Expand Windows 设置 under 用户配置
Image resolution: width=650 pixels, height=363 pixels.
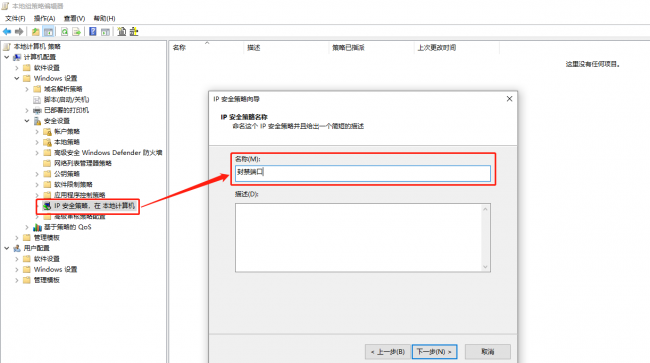17,269
